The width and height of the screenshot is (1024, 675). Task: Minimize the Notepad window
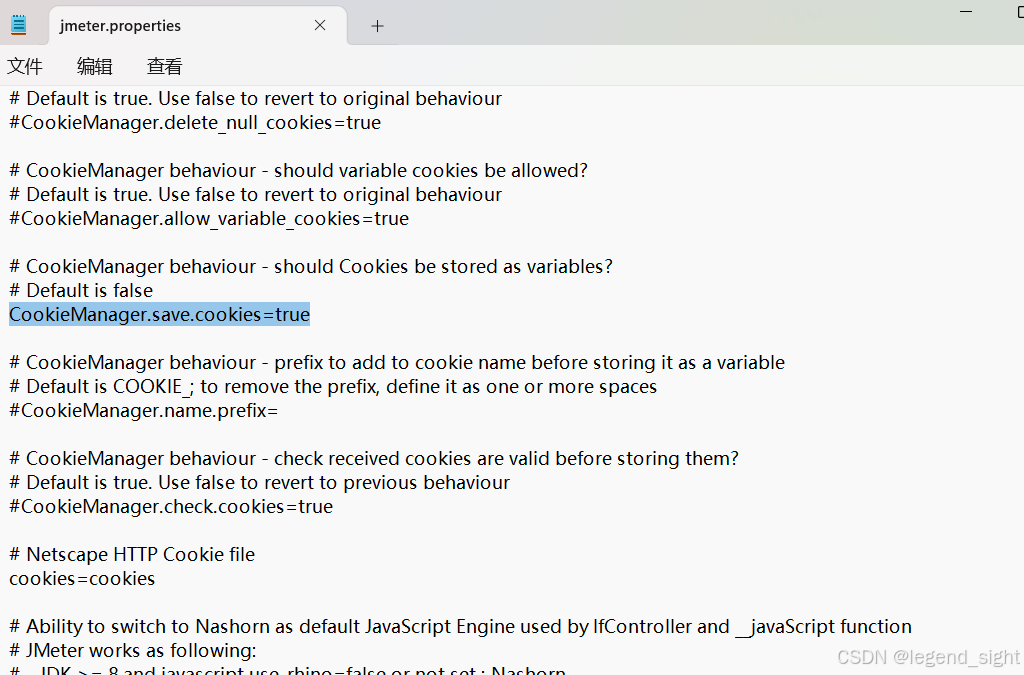pyautogui.click(x=965, y=12)
